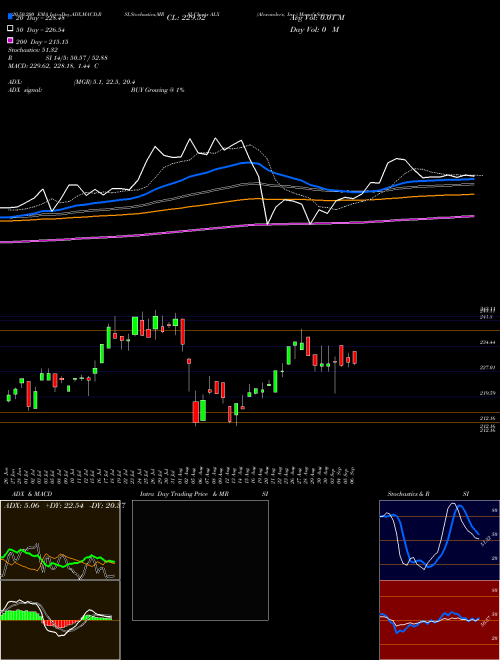Click the date axis labels under candlesticks
This screenshot has width=500, height=660.
(x=180, y=476)
